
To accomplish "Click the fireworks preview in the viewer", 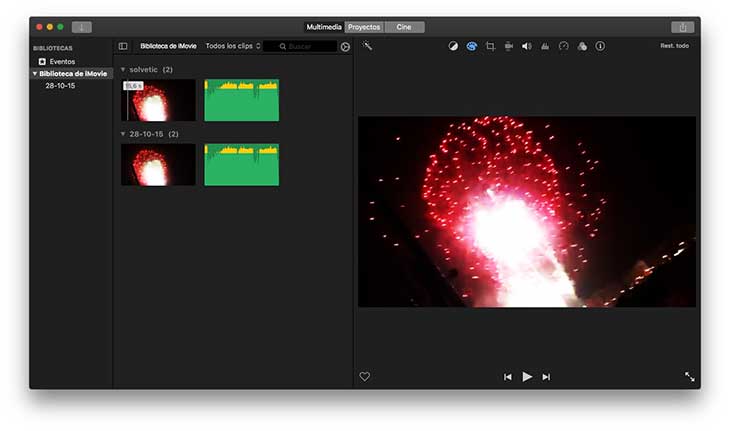I will pyautogui.click(x=527, y=212).
